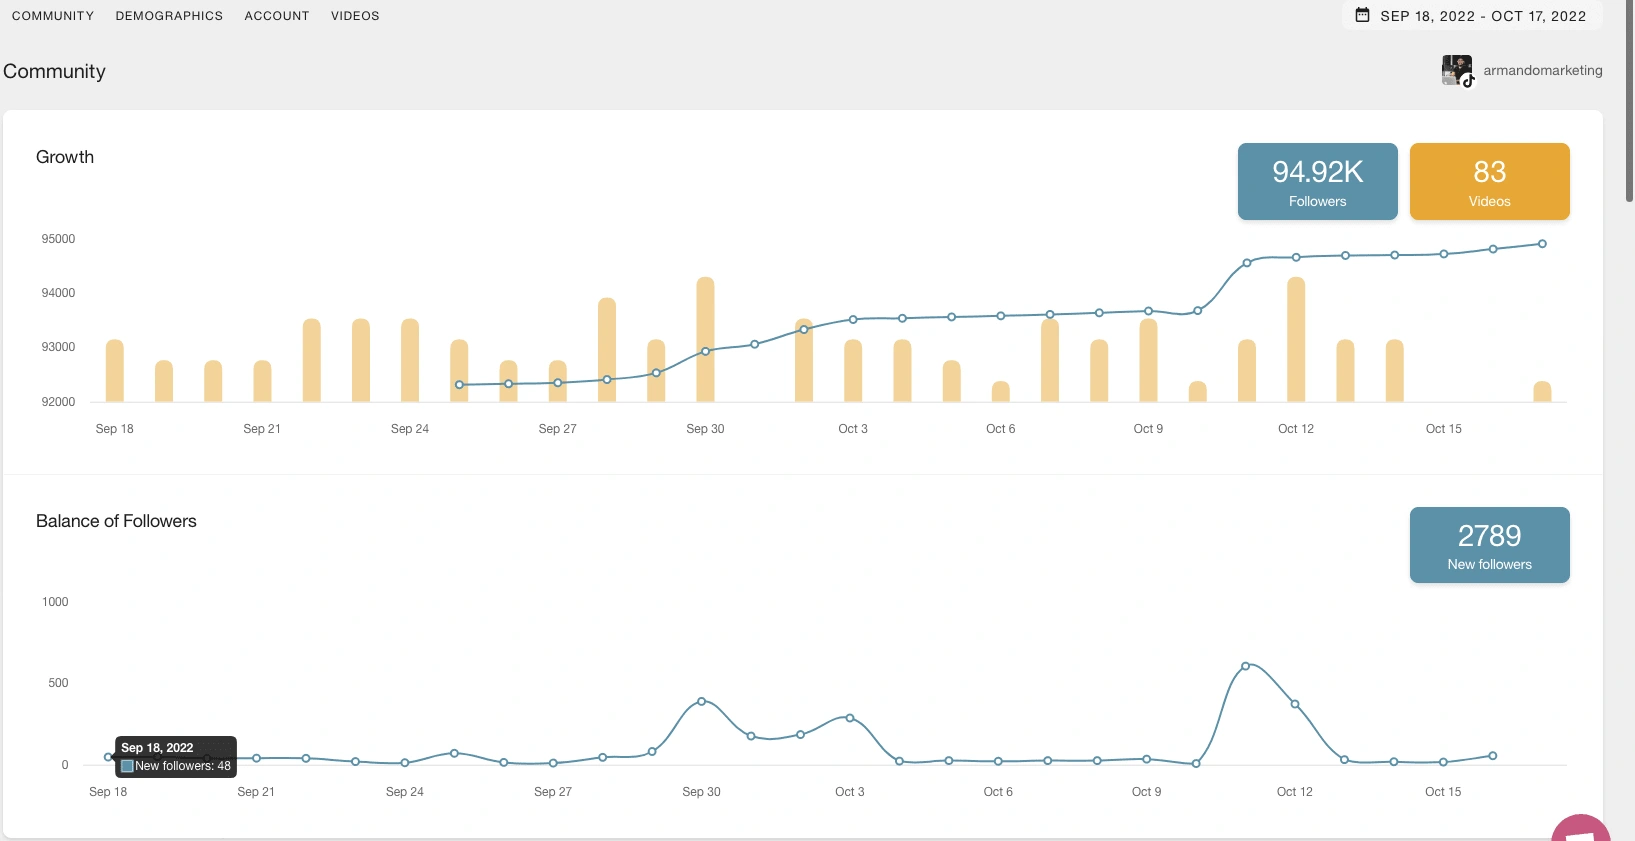Click the Sep 30 peak in Balance of Followers
The image size is (1635, 841).
coord(702,701)
